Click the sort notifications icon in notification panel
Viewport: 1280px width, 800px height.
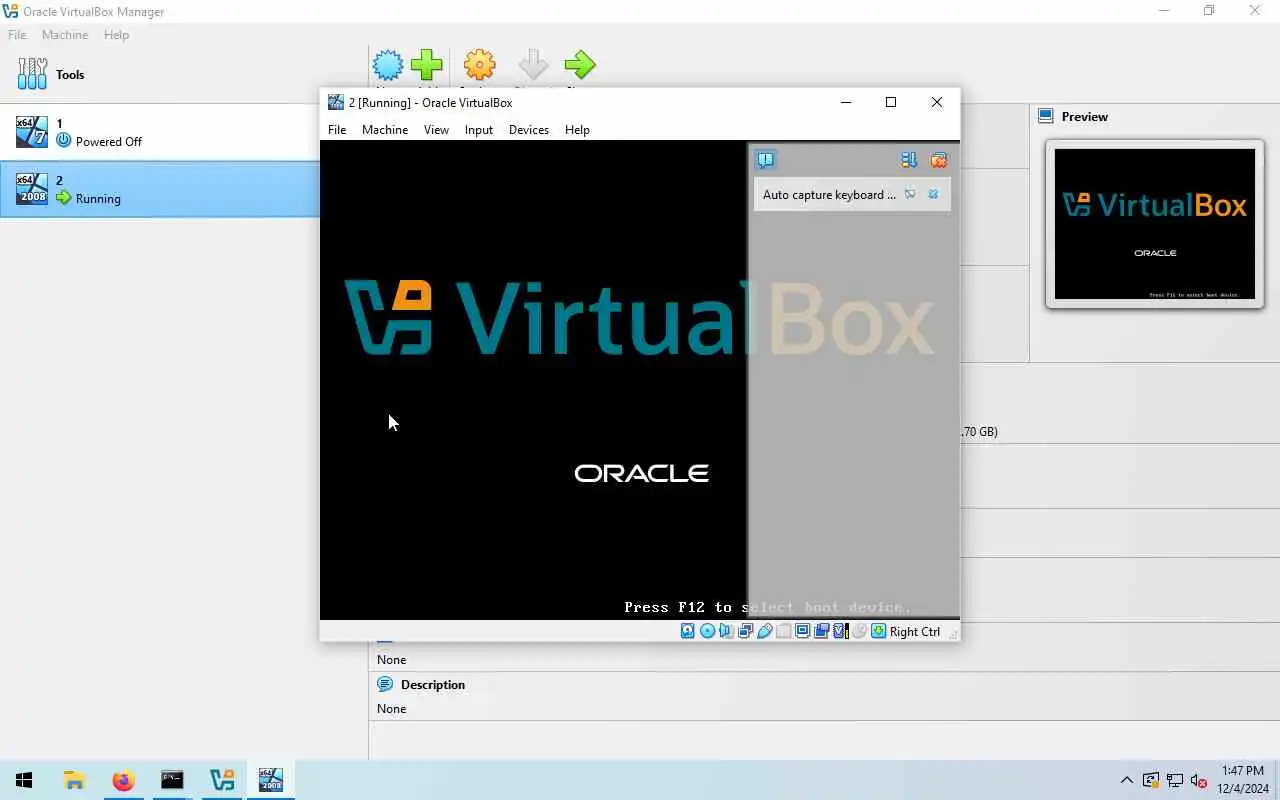(x=908, y=160)
